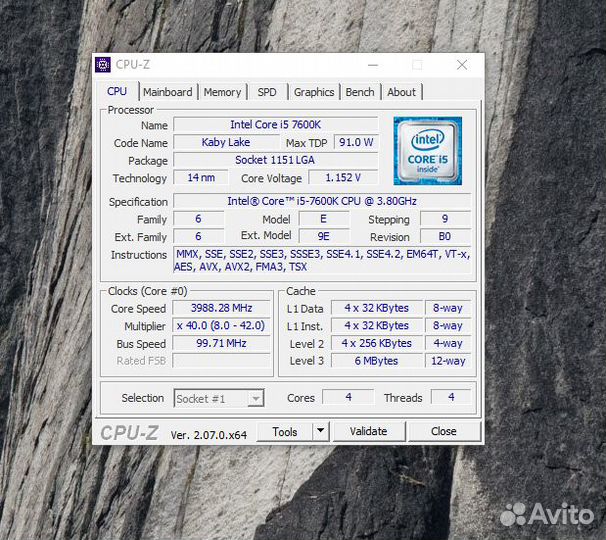Click the Stepping value 9
This screenshot has height=540, width=606.
445,219
